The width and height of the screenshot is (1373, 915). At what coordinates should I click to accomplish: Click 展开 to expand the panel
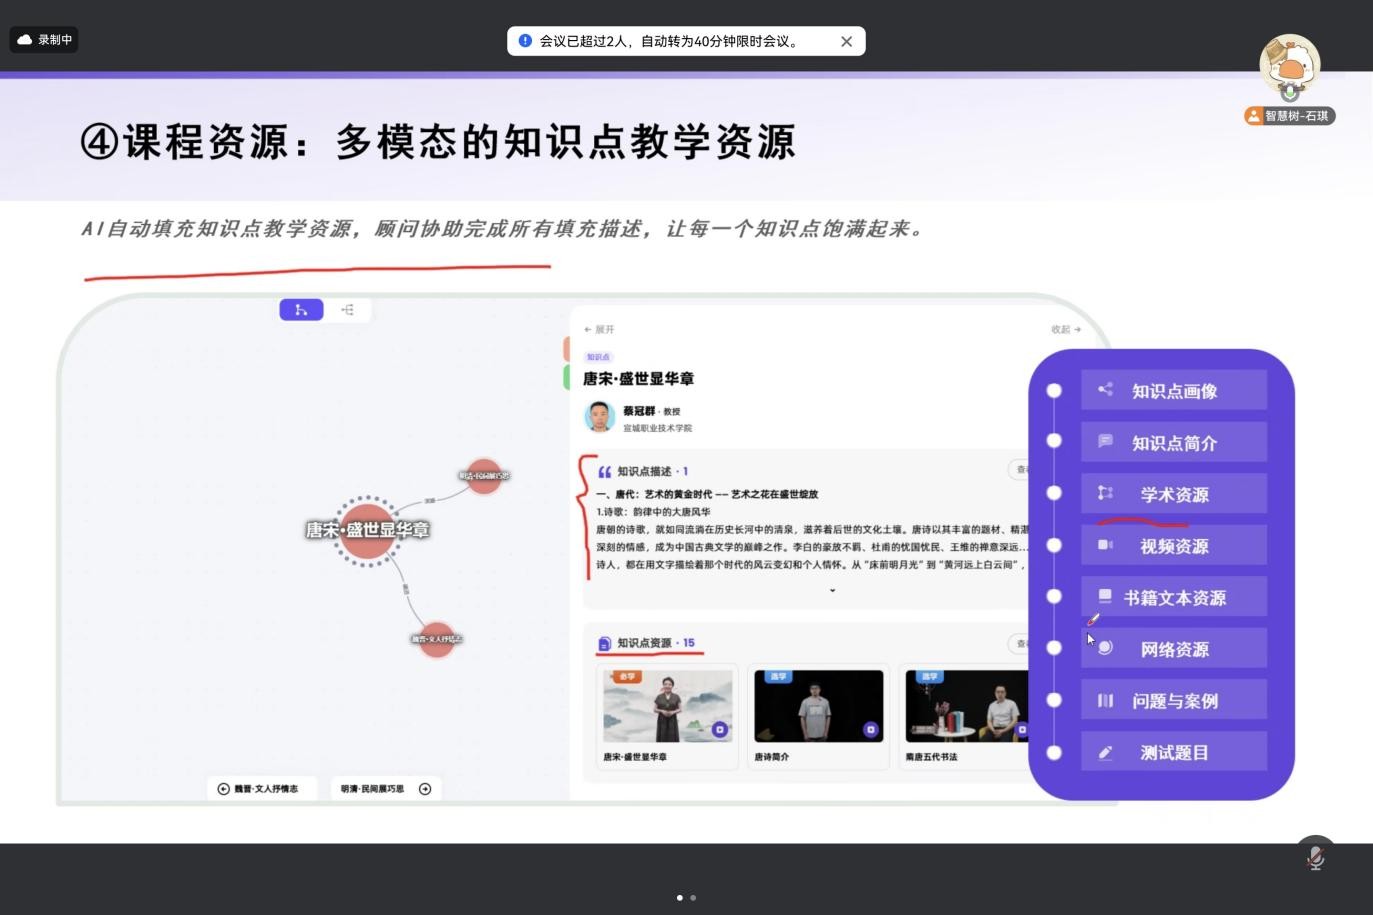[x=599, y=329]
